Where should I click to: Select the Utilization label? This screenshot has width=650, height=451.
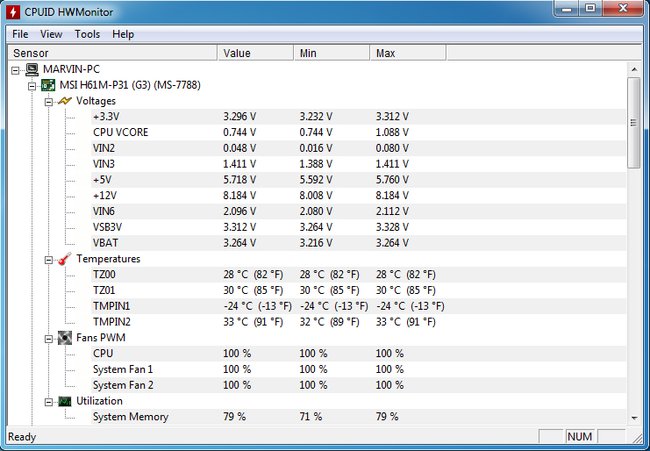click(99, 401)
